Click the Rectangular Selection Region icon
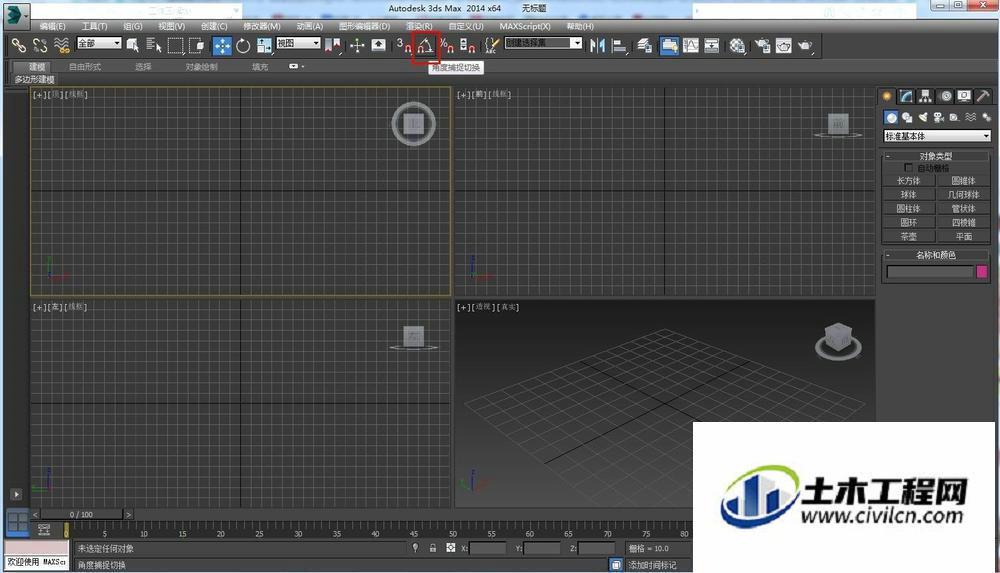Screen dimensions: 1000x573 175,45
